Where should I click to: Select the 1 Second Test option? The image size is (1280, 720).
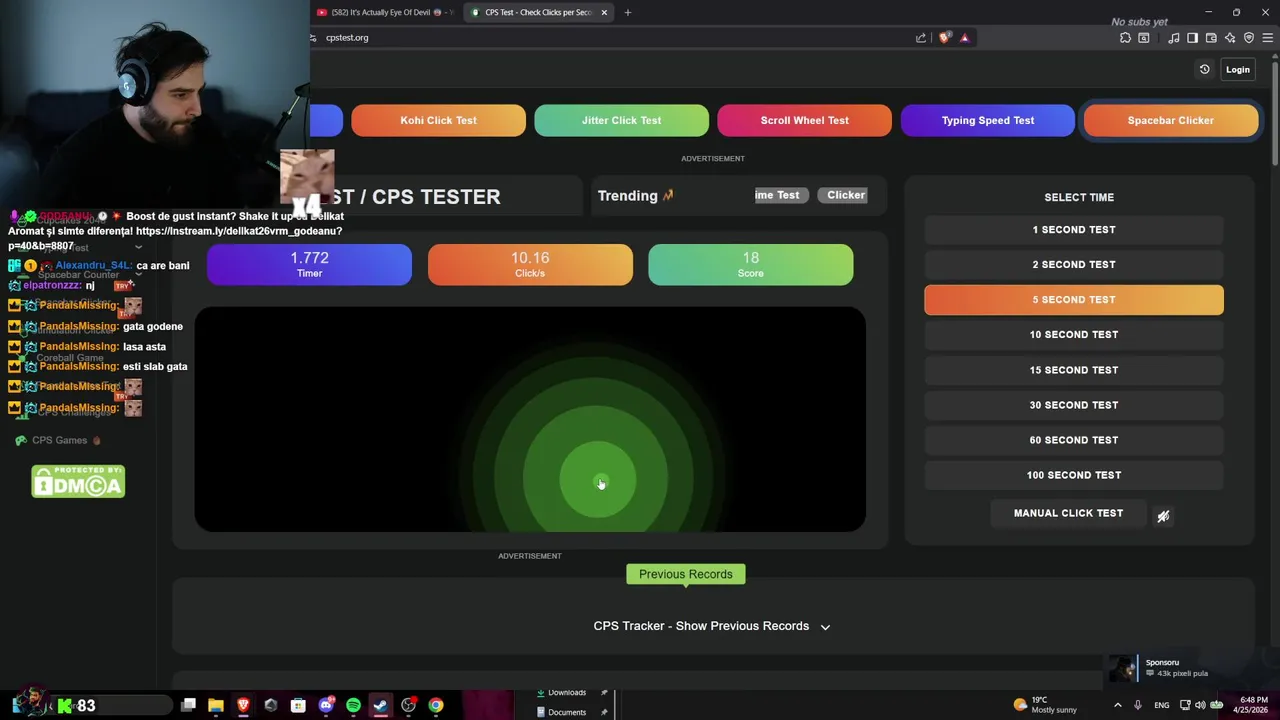click(x=1073, y=230)
